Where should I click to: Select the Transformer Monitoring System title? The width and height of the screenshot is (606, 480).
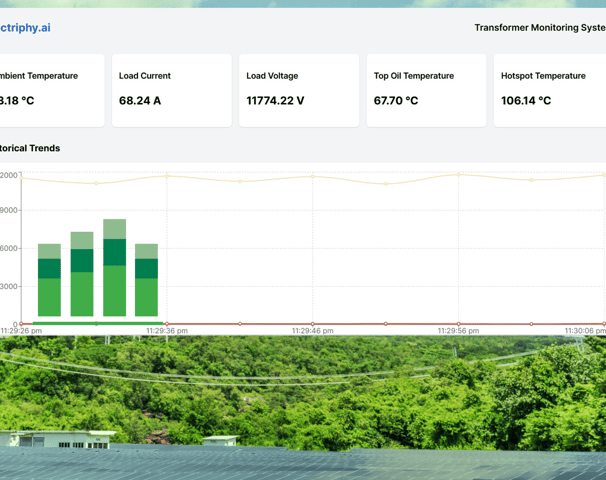(x=540, y=28)
